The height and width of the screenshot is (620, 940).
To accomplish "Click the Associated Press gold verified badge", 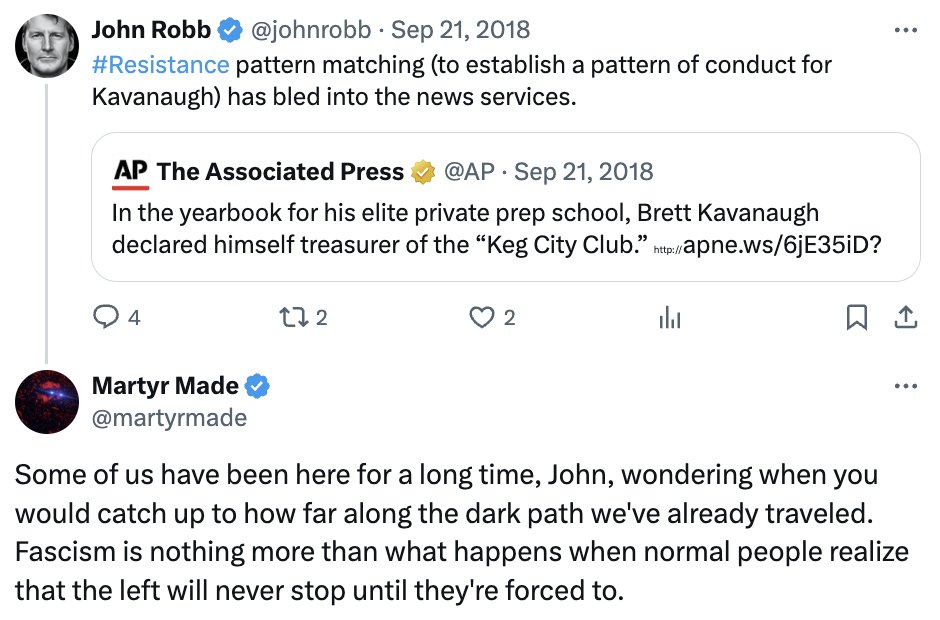I will (x=424, y=172).
